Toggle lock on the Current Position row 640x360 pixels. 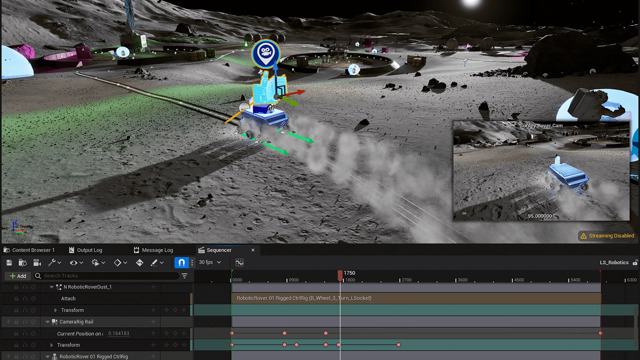[x=16, y=333]
